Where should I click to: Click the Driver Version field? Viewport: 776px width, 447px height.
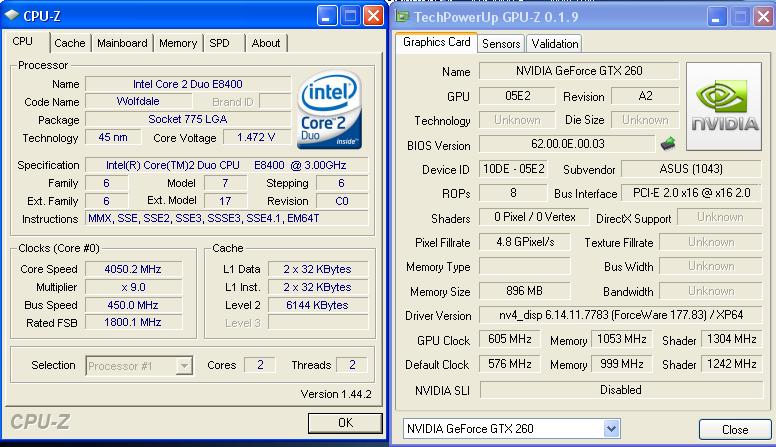[621, 315]
